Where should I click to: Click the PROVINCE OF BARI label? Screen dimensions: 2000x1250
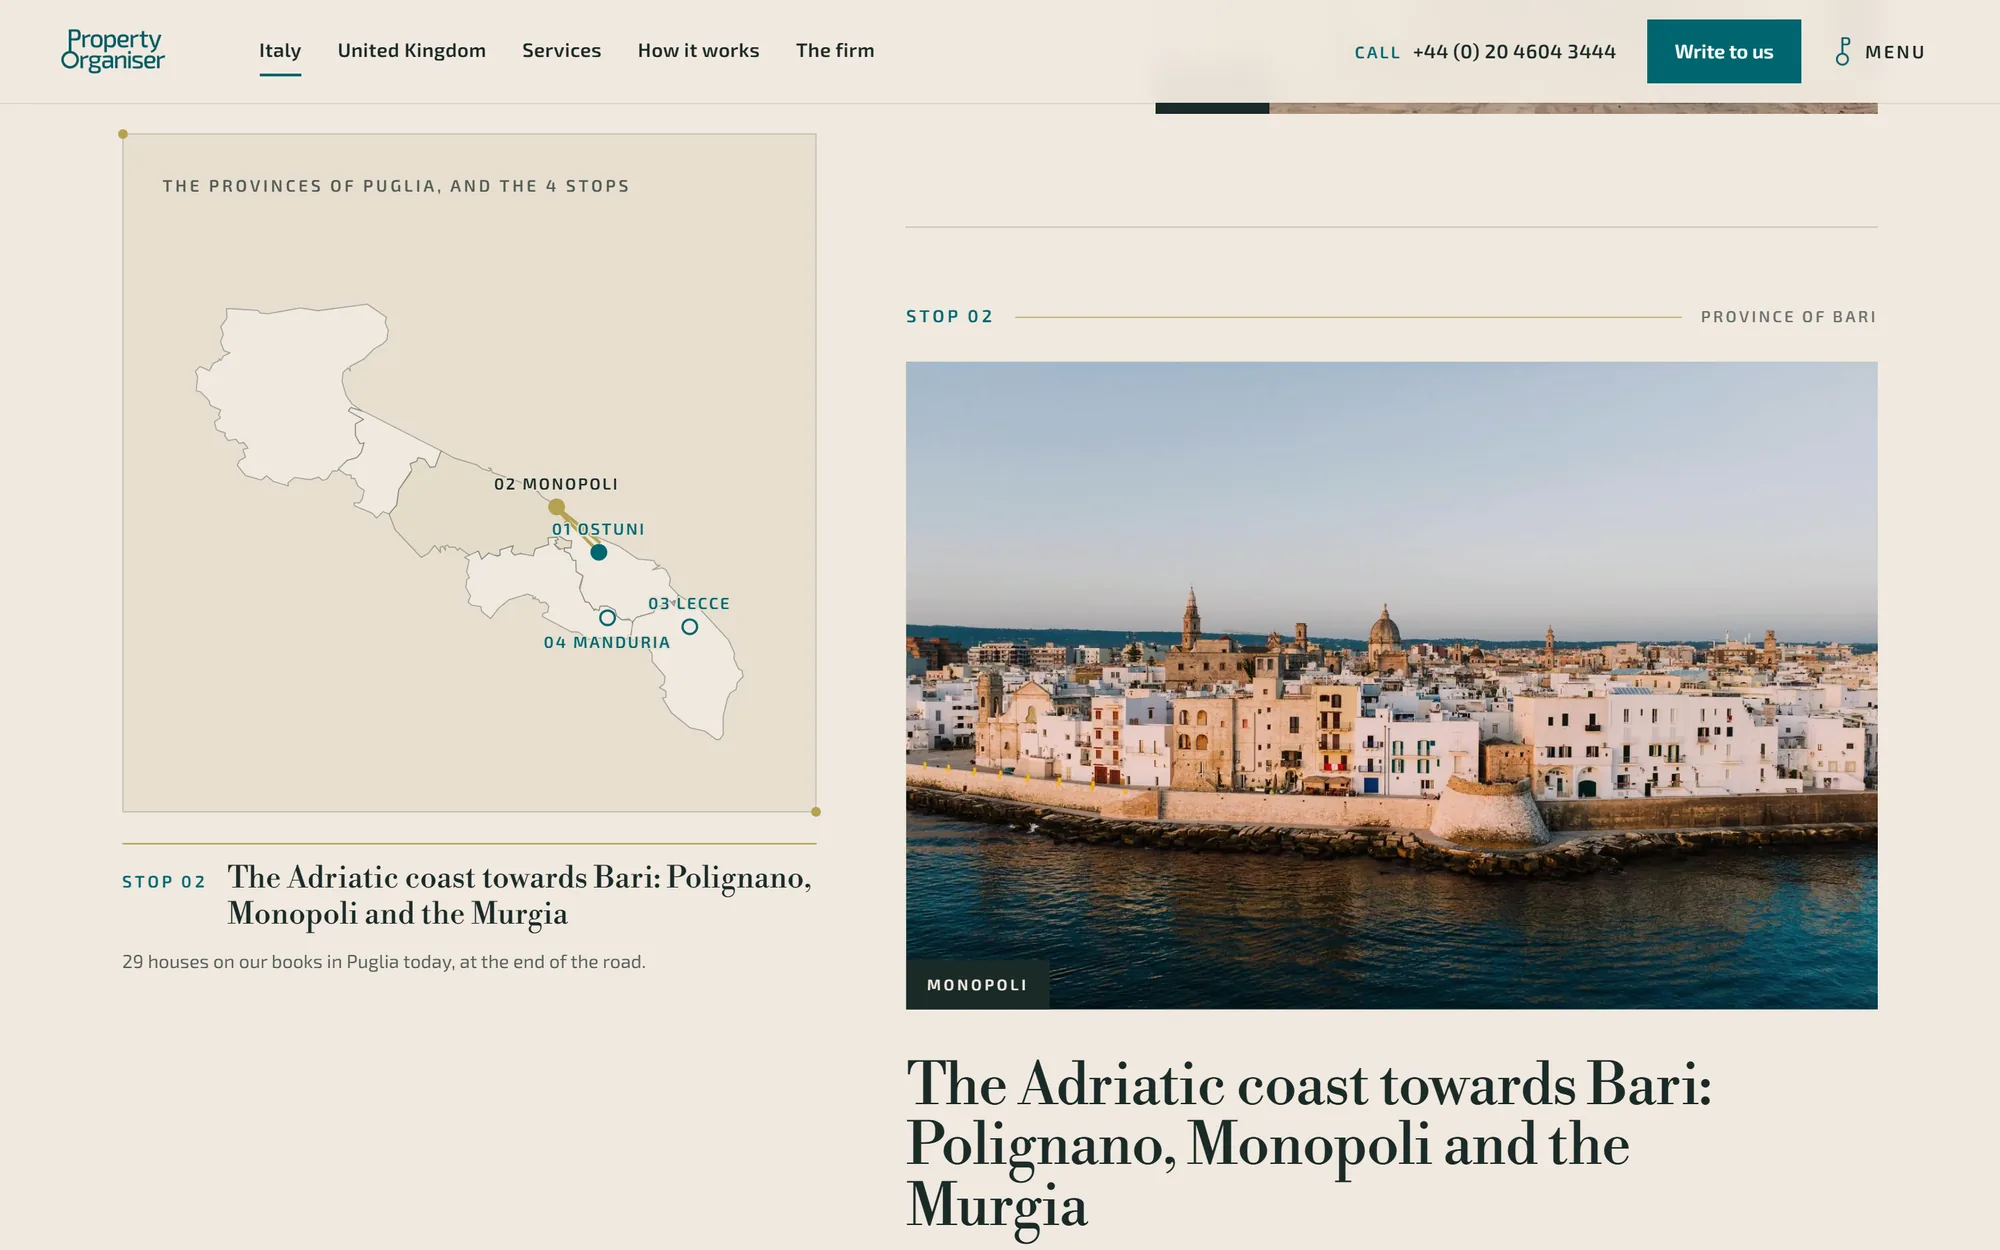[1789, 317]
